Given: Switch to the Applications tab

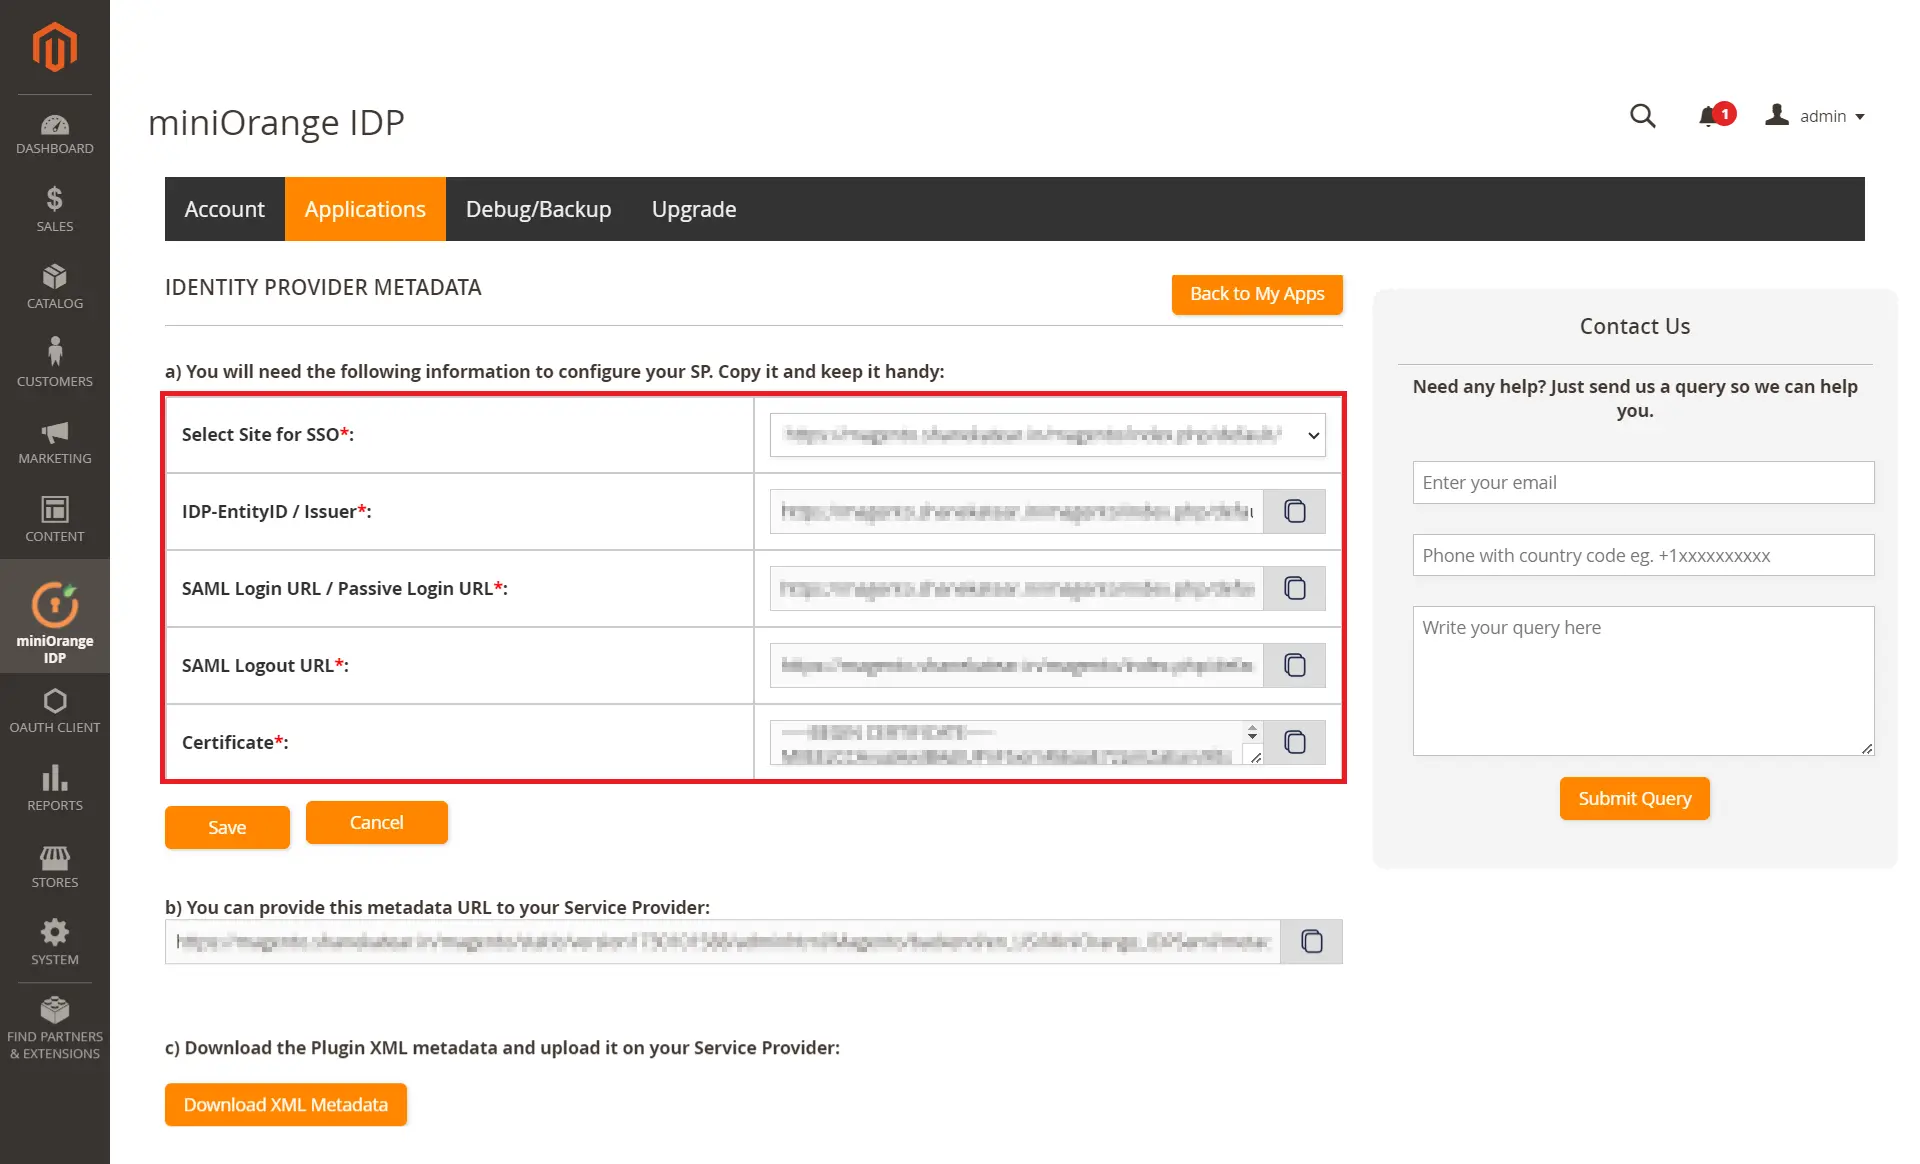Looking at the screenshot, I should (365, 209).
